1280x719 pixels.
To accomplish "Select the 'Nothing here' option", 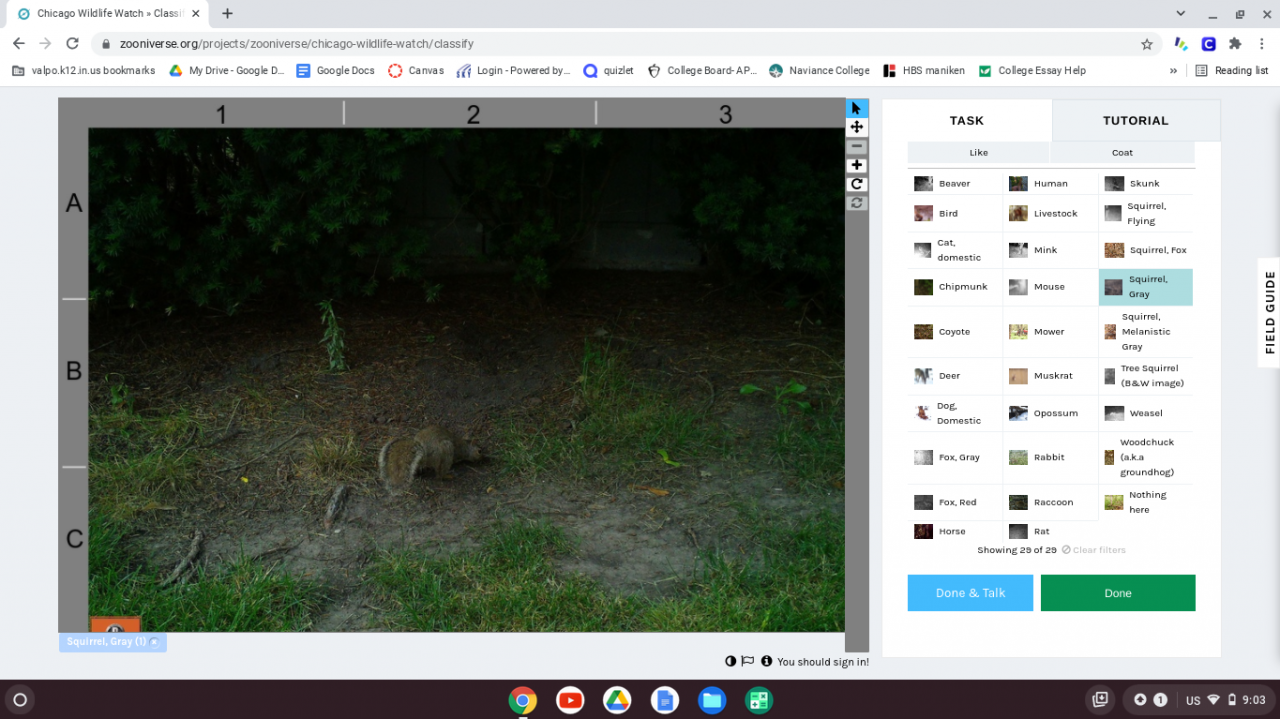I will pyautogui.click(x=1146, y=502).
